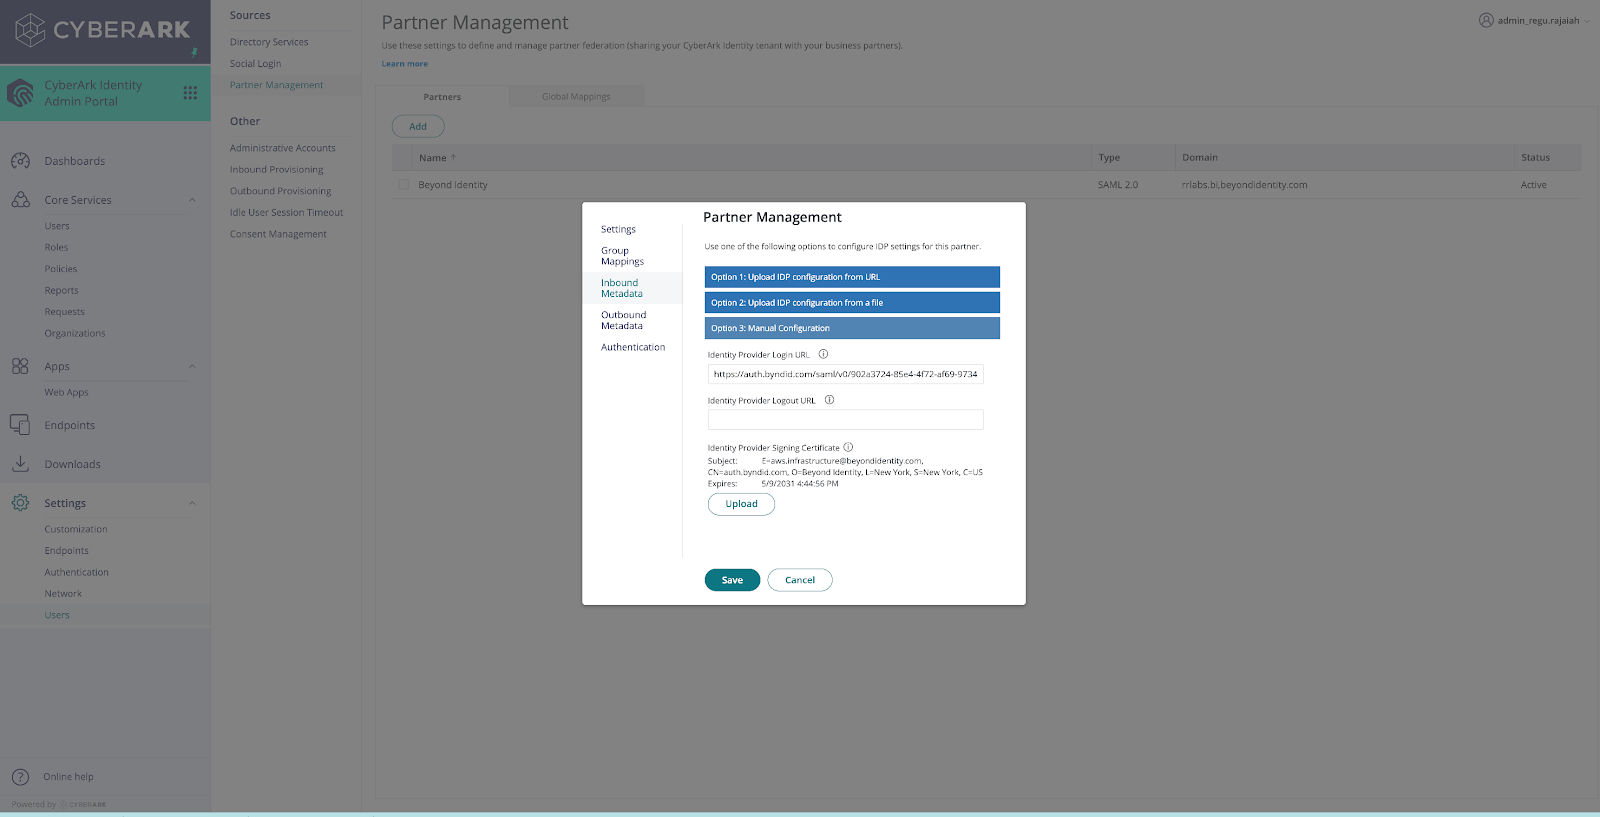Image resolution: width=1600 pixels, height=817 pixels.
Task: Go to Policies under Core Services
Action: [60, 269]
